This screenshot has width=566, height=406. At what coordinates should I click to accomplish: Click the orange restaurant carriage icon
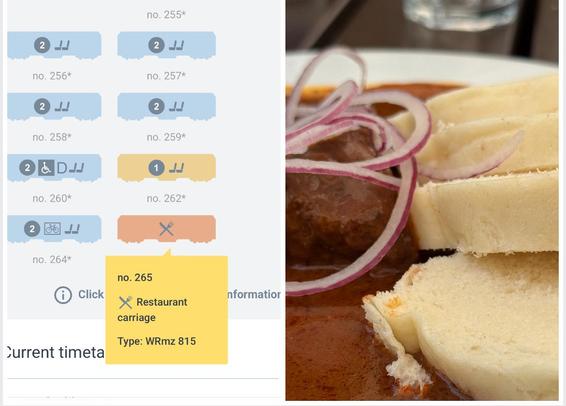coord(166,229)
